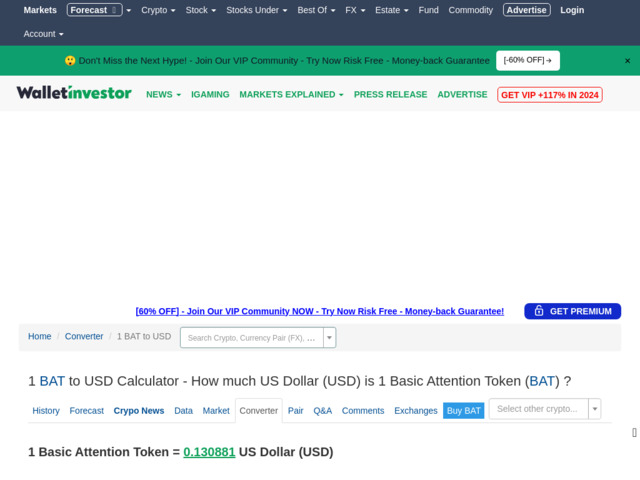
Task: Select the Converter tab
Action: [259, 411]
